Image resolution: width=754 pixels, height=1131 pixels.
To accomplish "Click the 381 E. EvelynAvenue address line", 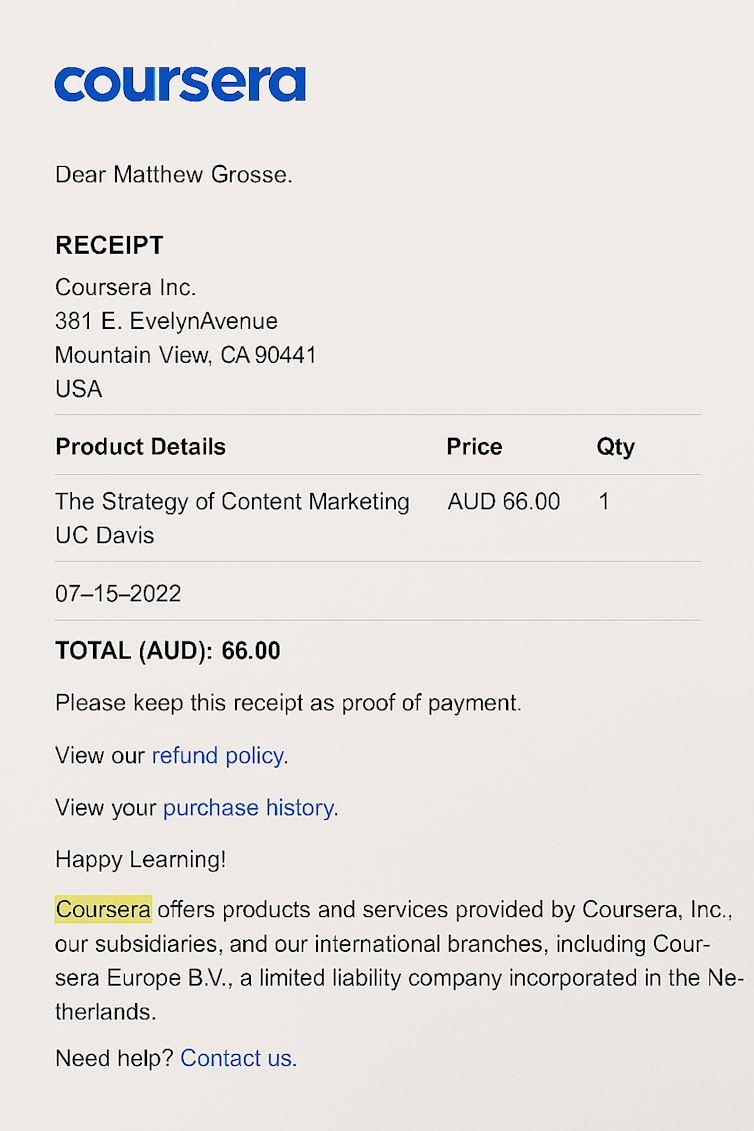I will tap(166, 322).
